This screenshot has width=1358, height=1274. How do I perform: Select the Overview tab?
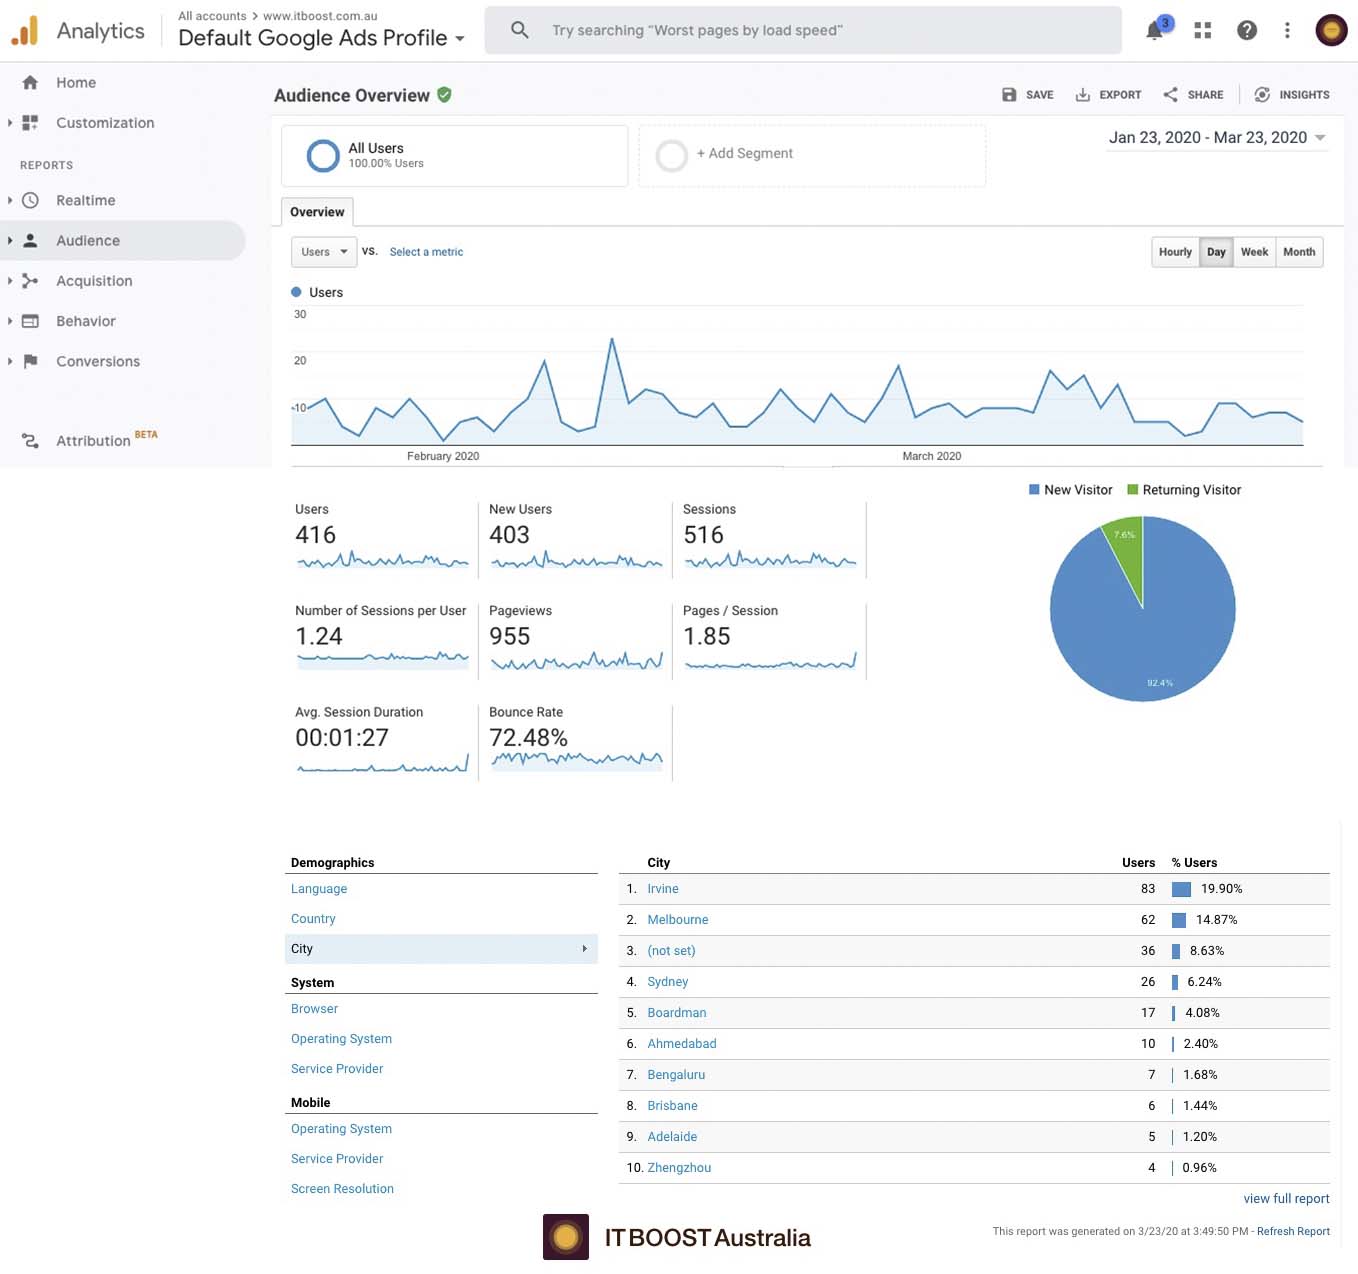[317, 211]
